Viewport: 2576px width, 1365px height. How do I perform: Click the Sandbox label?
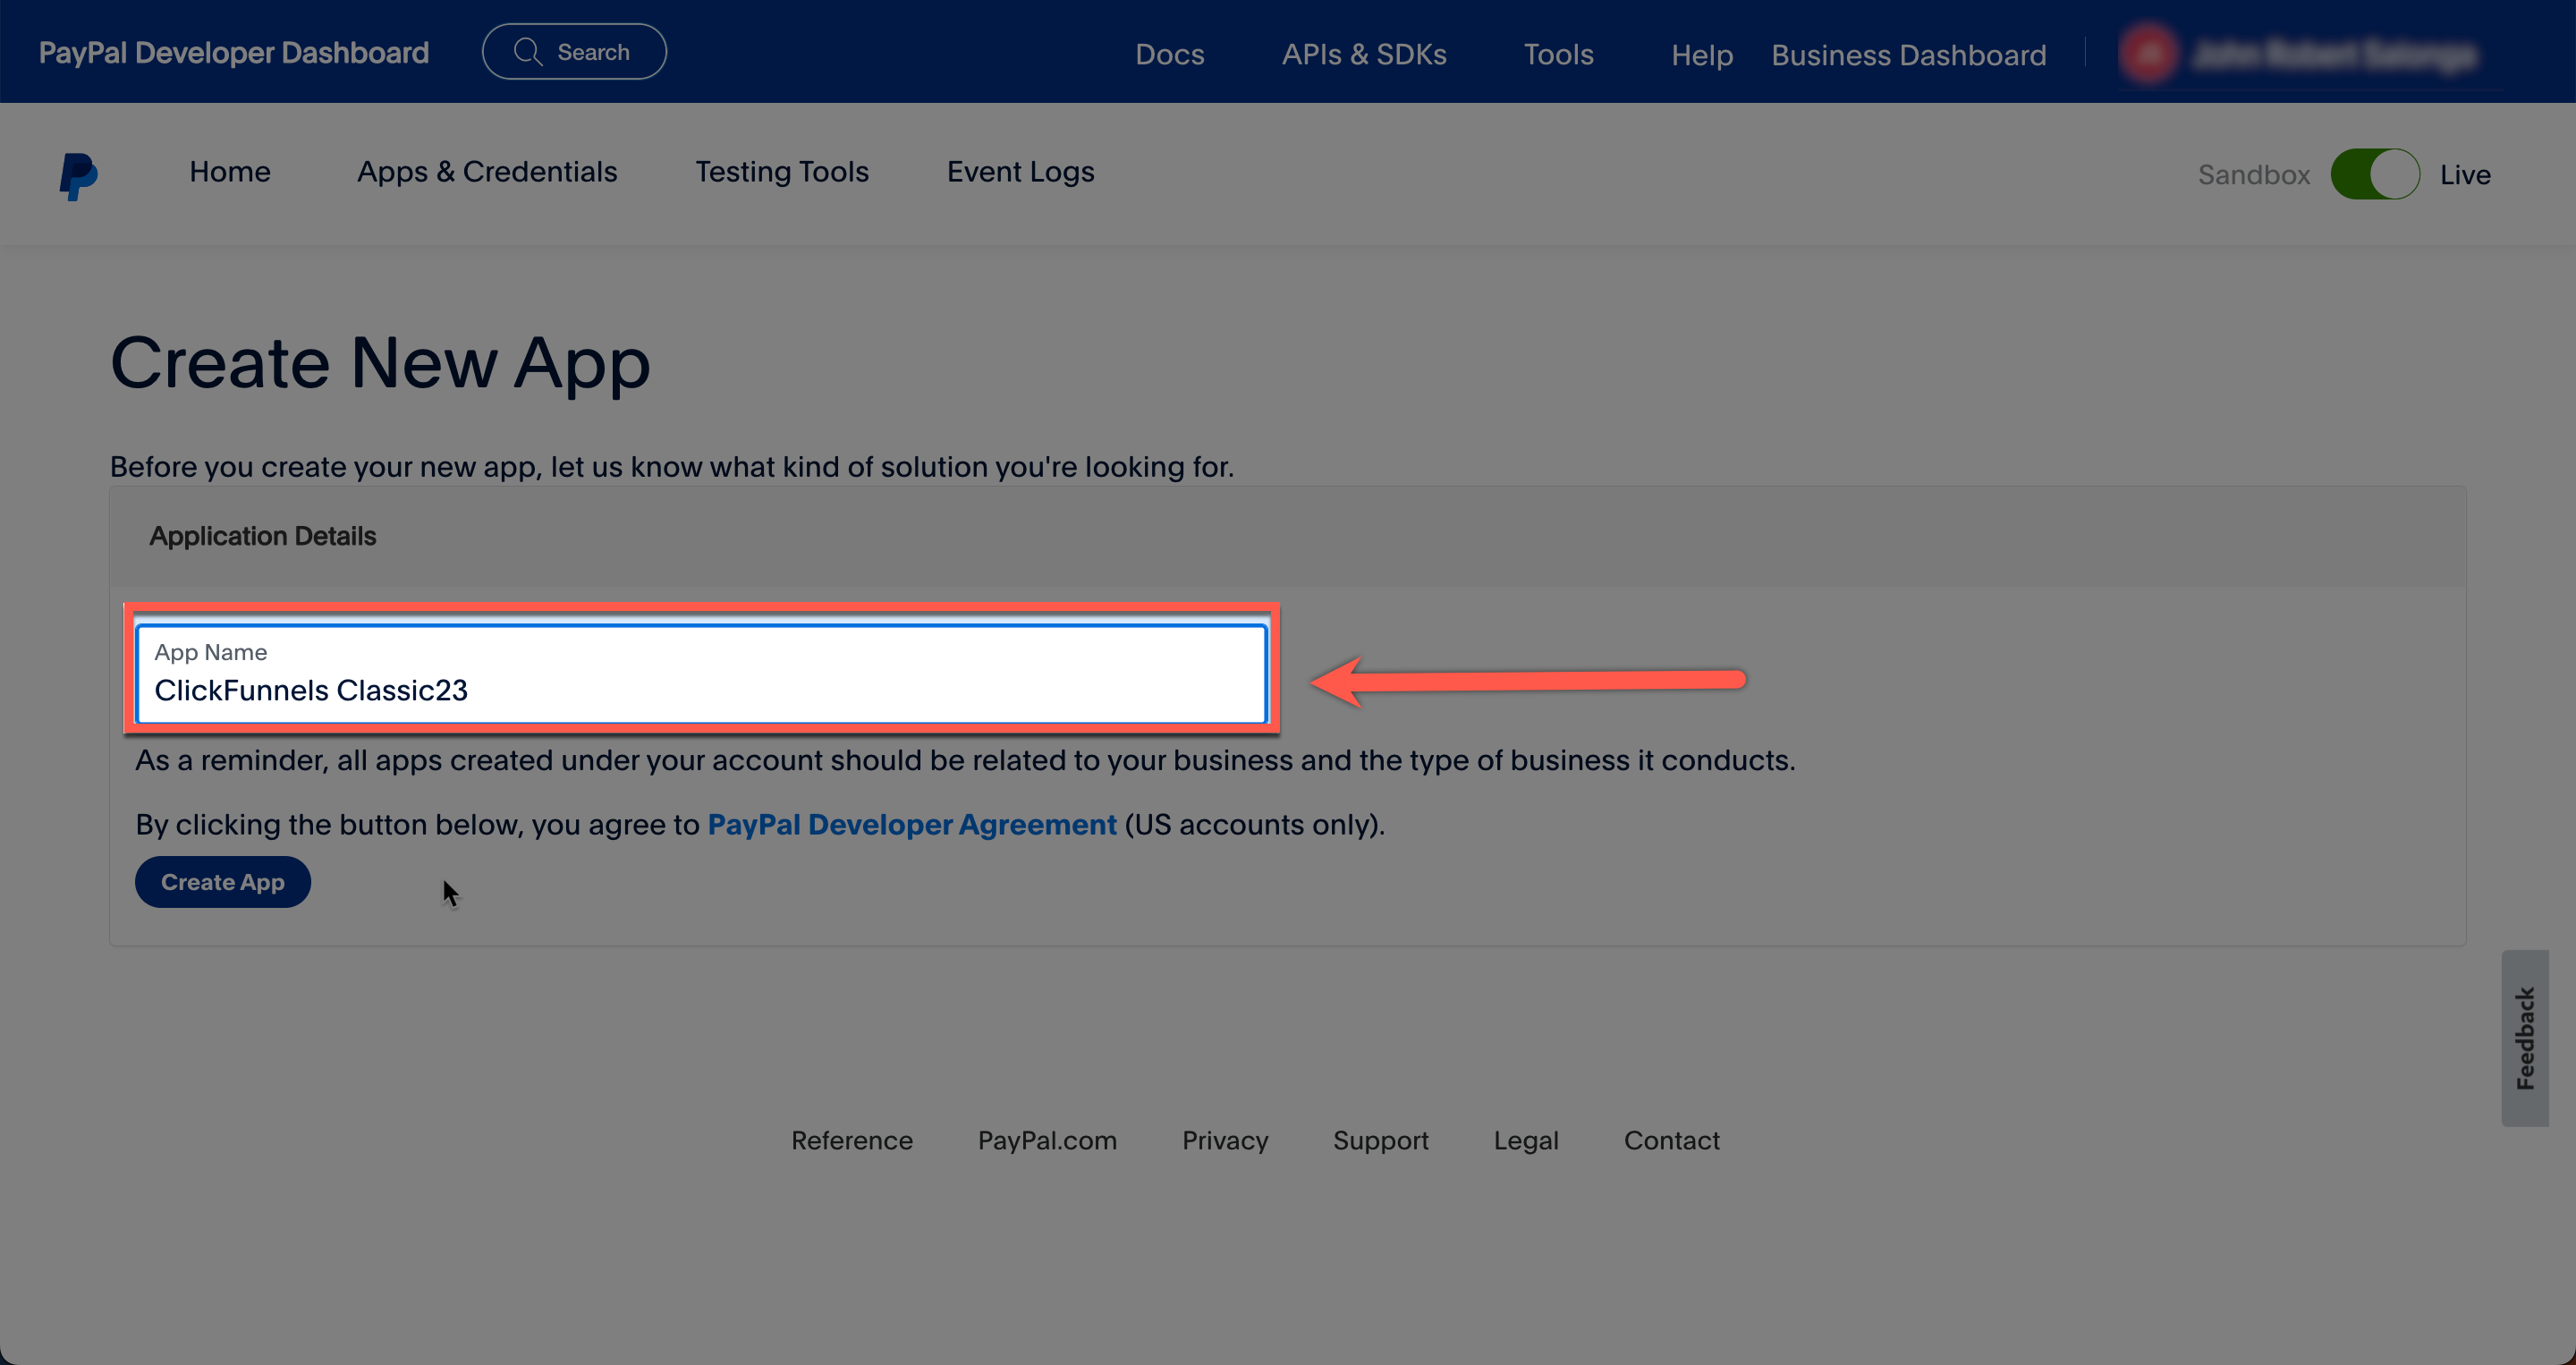(2253, 174)
